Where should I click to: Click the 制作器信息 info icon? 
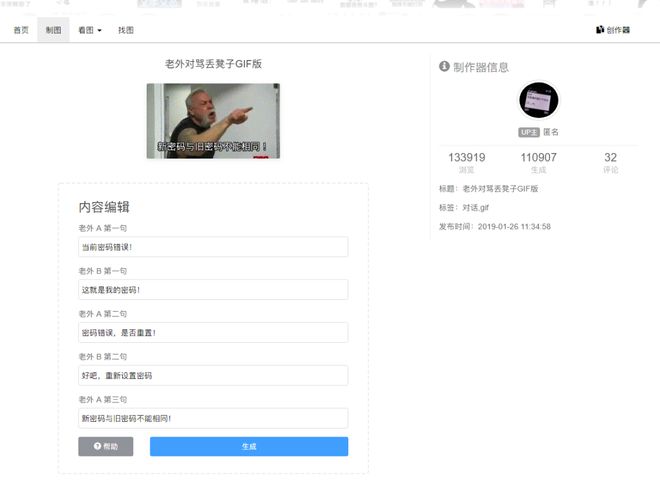click(x=444, y=67)
